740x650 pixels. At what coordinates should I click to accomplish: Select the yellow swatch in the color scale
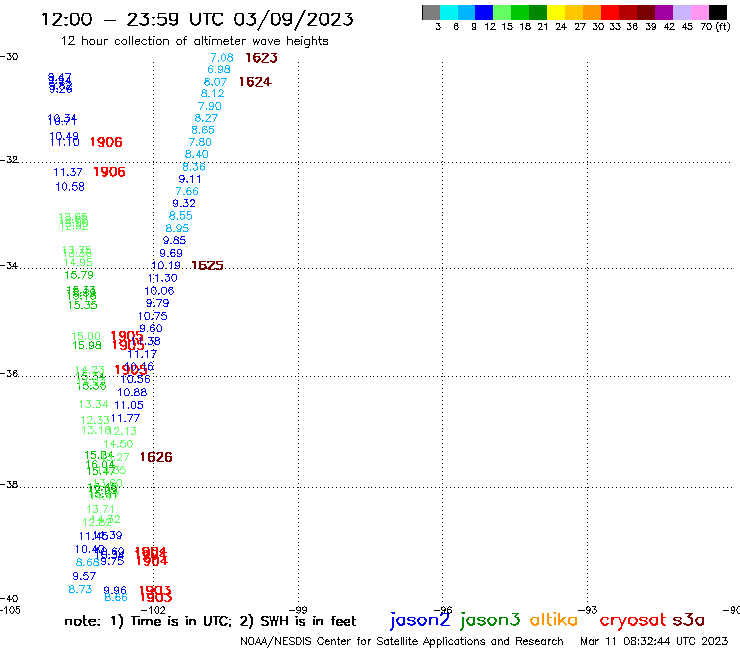(x=556, y=12)
